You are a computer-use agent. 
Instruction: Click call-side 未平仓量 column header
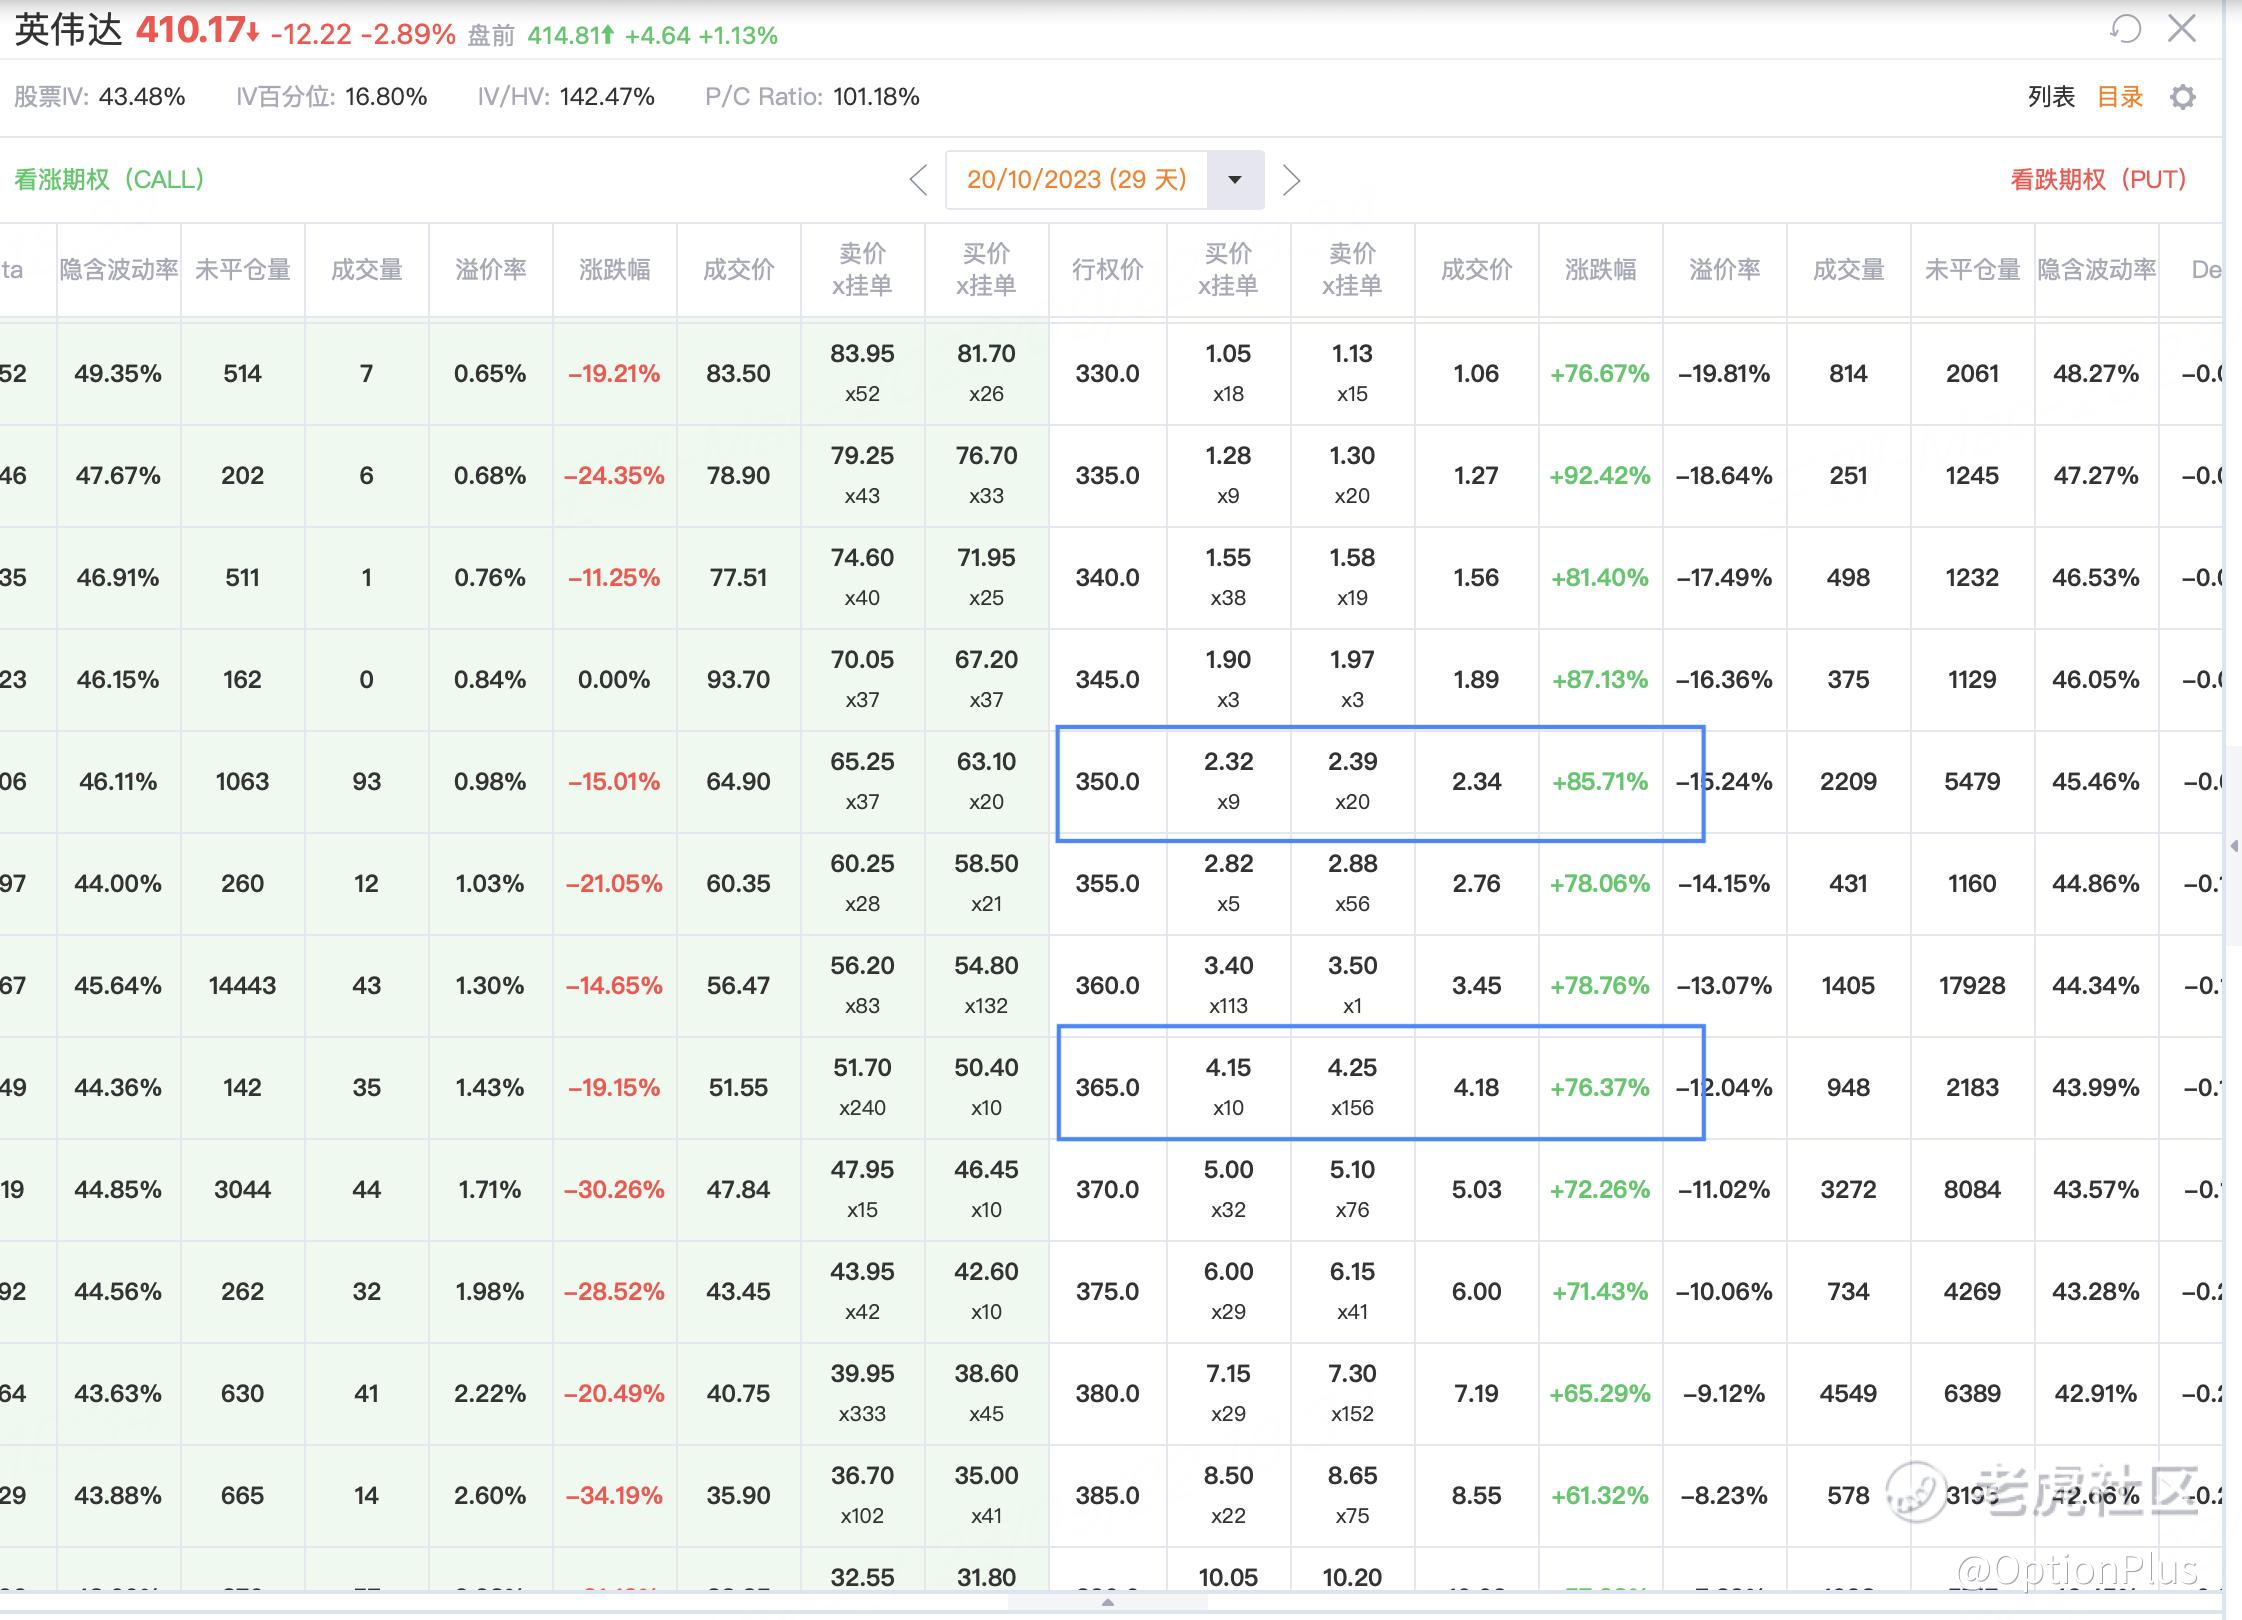click(x=243, y=270)
